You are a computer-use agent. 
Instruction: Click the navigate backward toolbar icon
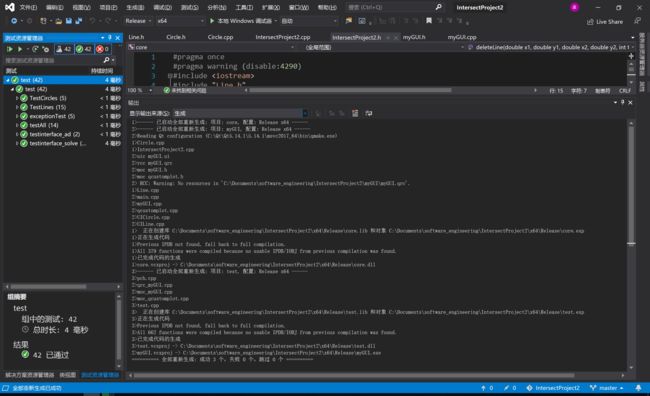(14, 21)
